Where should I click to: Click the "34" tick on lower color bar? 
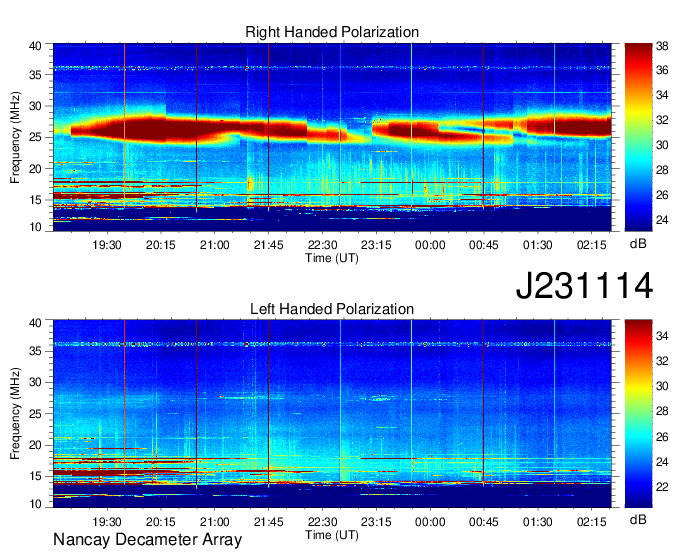click(662, 336)
